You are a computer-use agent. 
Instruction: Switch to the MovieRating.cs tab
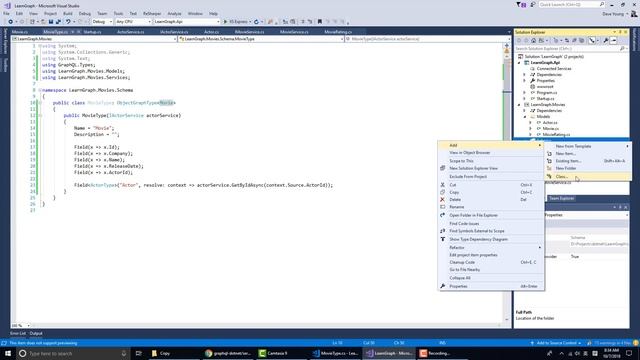[338, 32]
